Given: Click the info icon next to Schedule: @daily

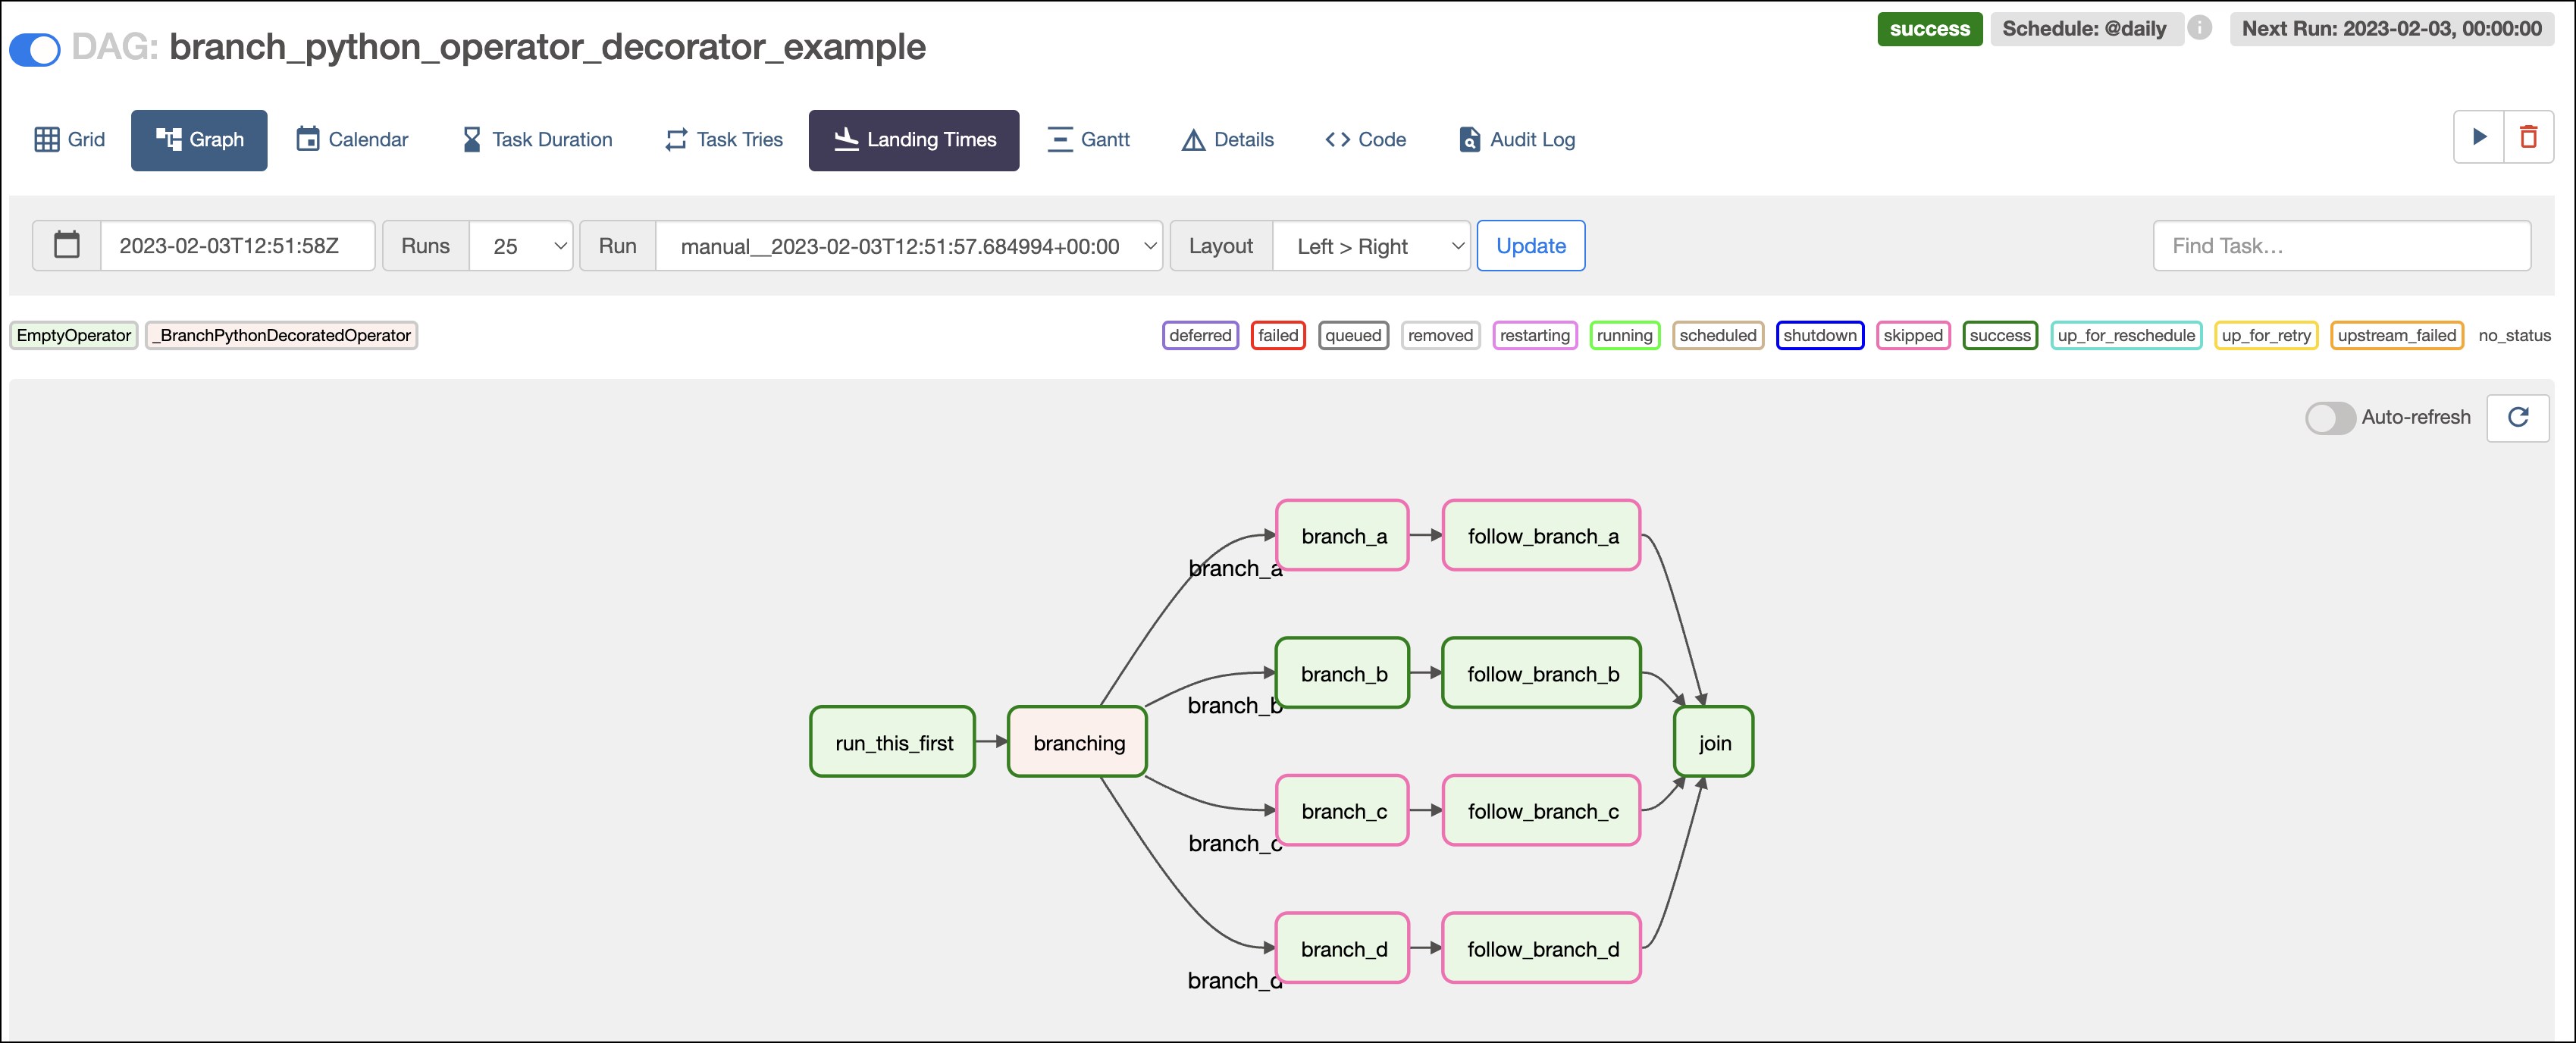Looking at the screenshot, I should point(2201,28).
